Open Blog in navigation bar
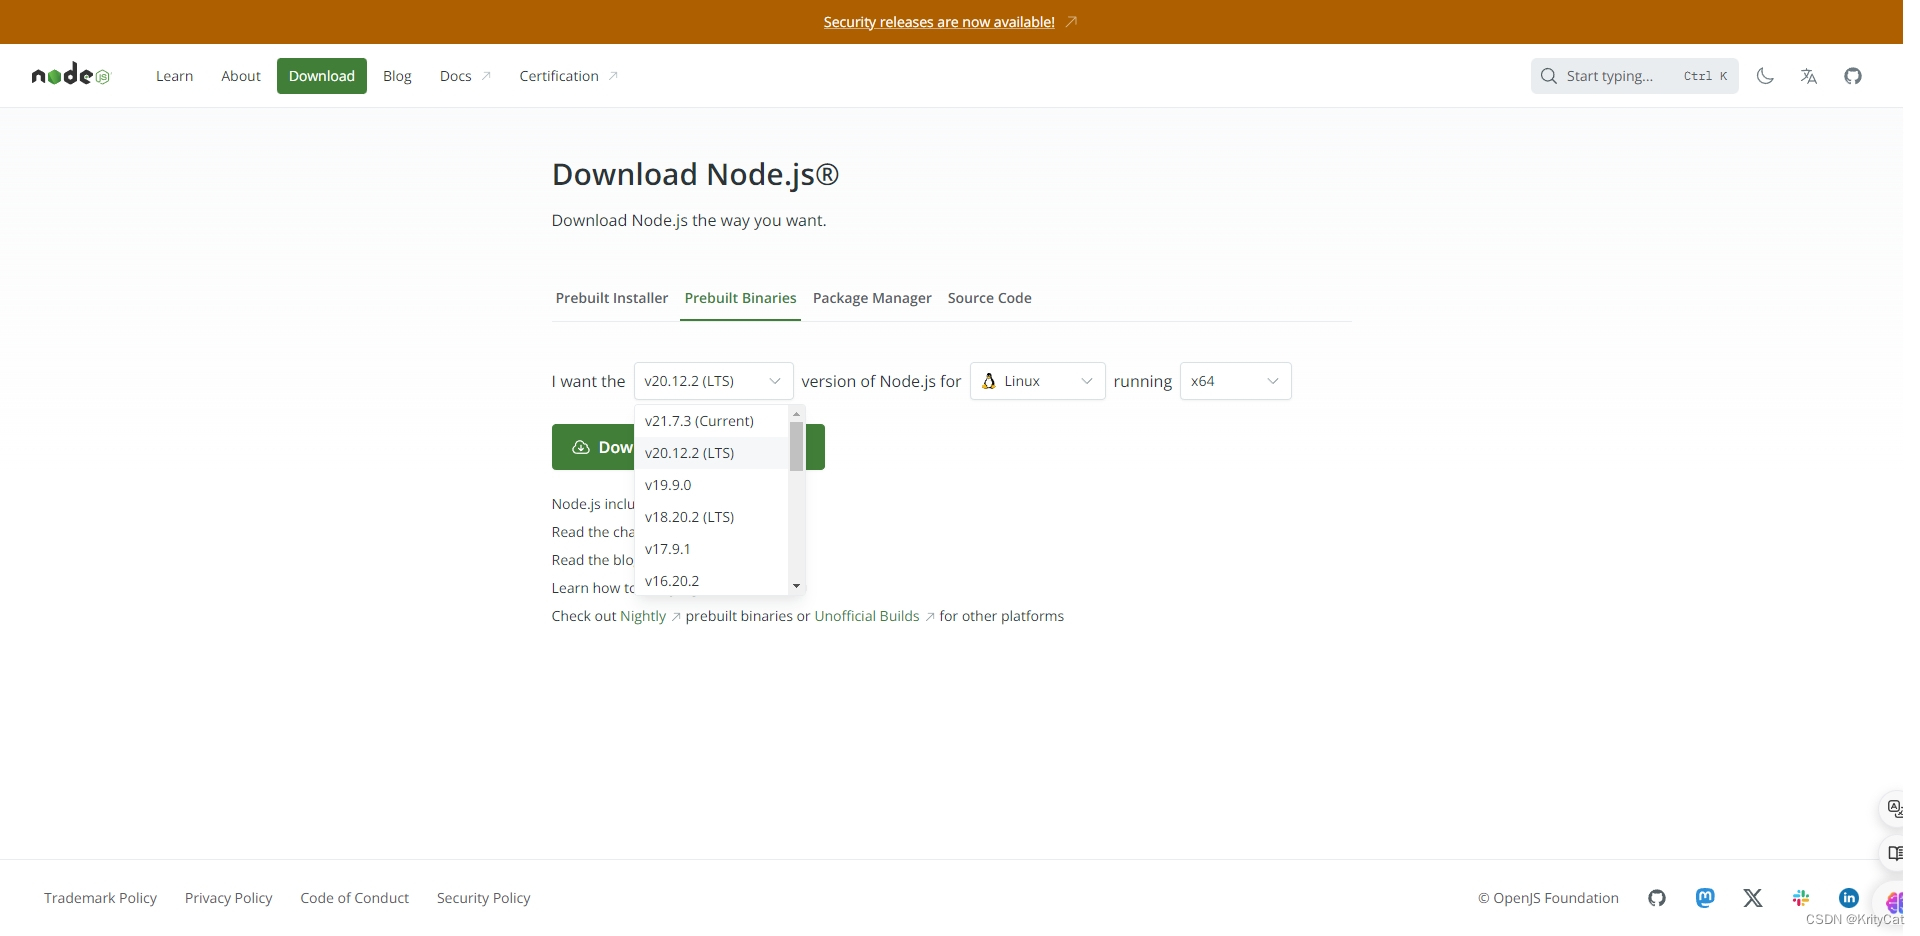 tap(397, 76)
